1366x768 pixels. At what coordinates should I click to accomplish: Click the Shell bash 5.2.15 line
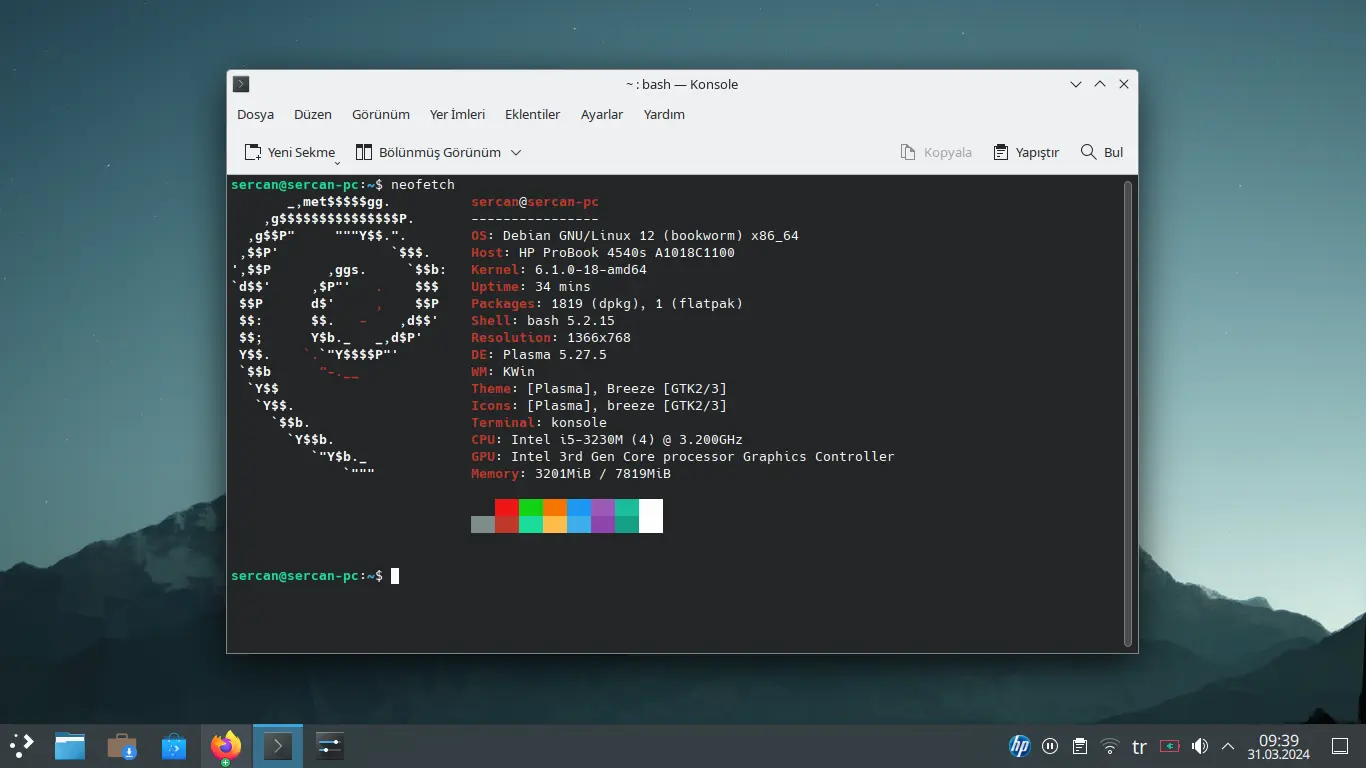coord(543,321)
